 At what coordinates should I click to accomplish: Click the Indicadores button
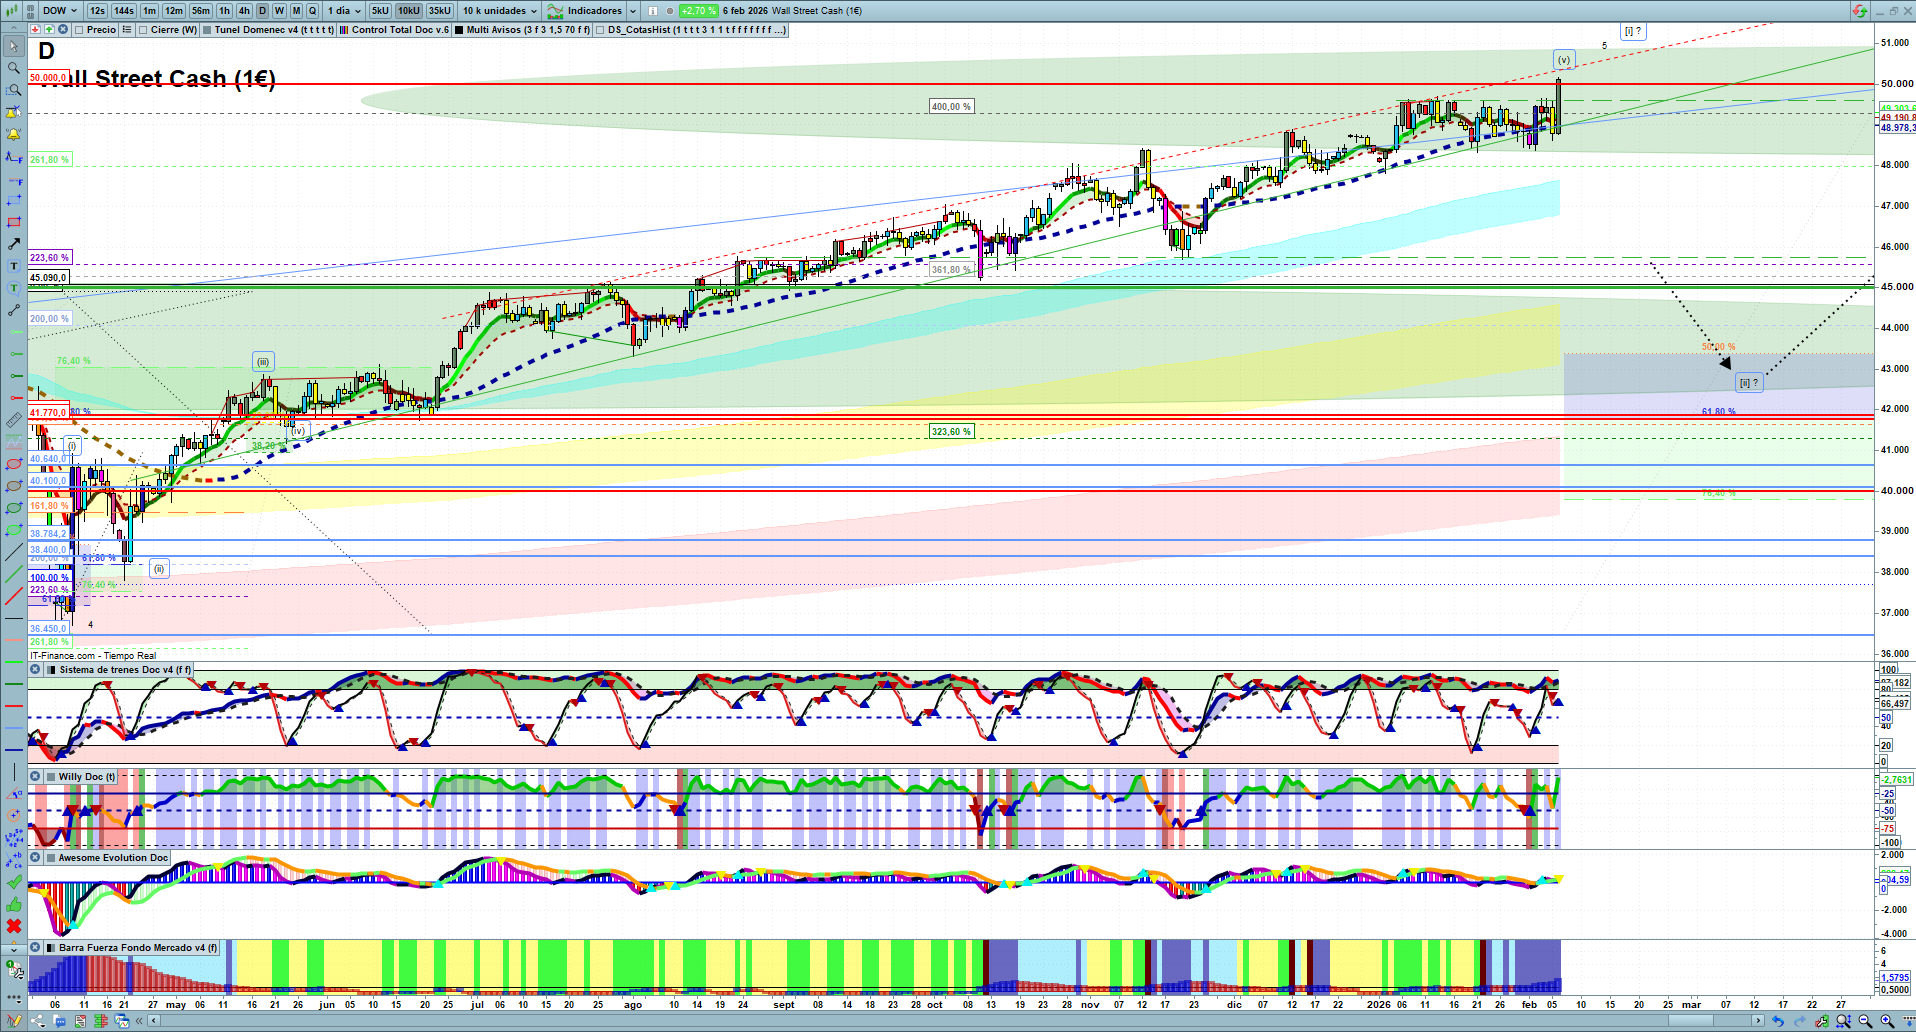click(586, 11)
